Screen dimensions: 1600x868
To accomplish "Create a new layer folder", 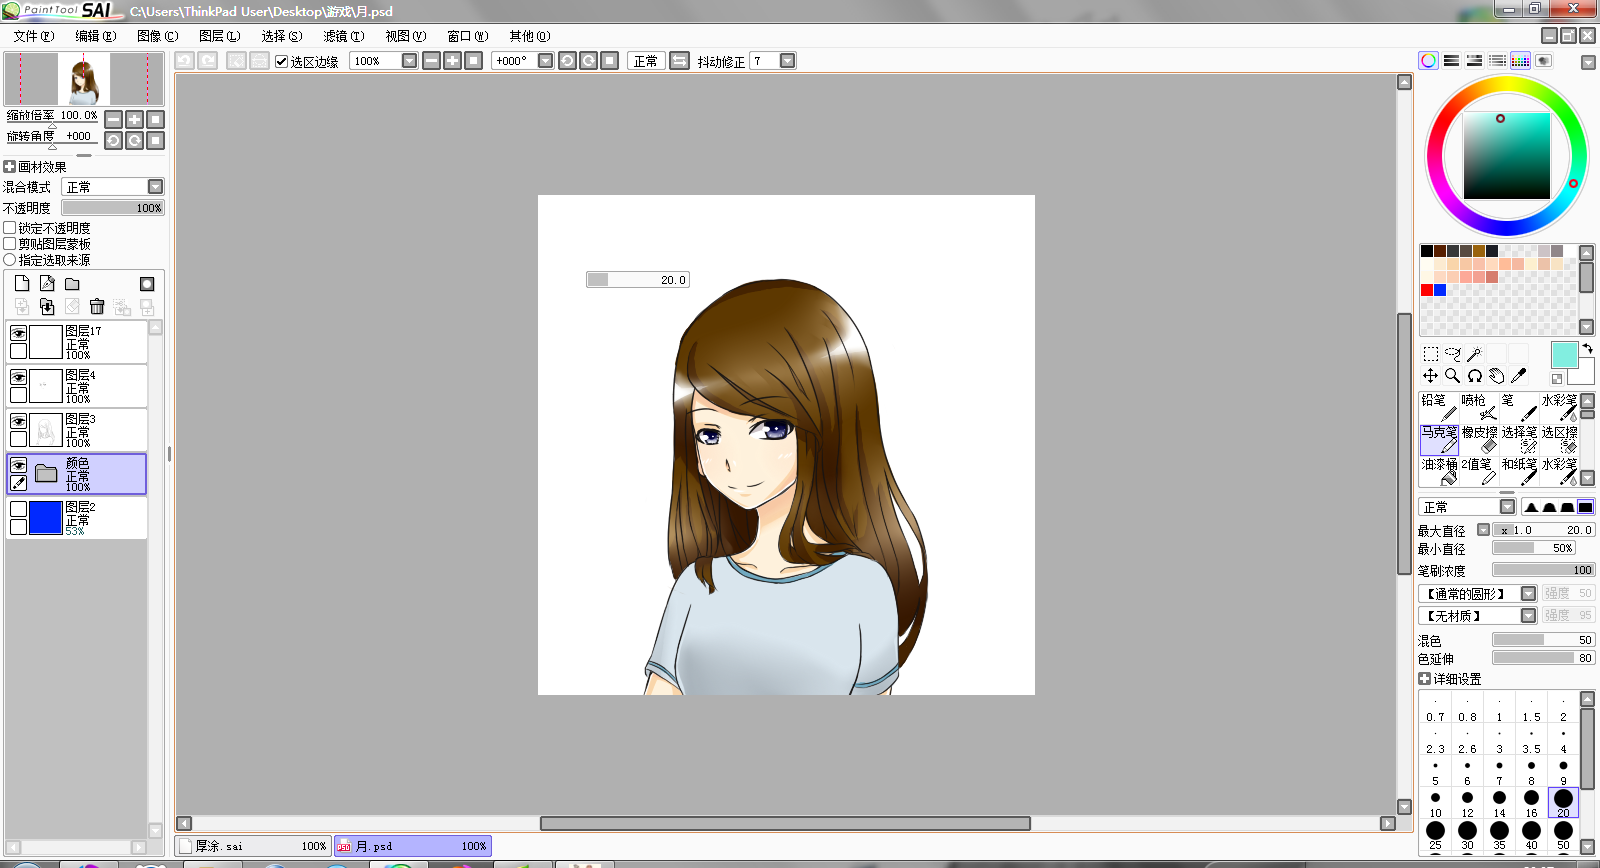I will pos(72,284).
